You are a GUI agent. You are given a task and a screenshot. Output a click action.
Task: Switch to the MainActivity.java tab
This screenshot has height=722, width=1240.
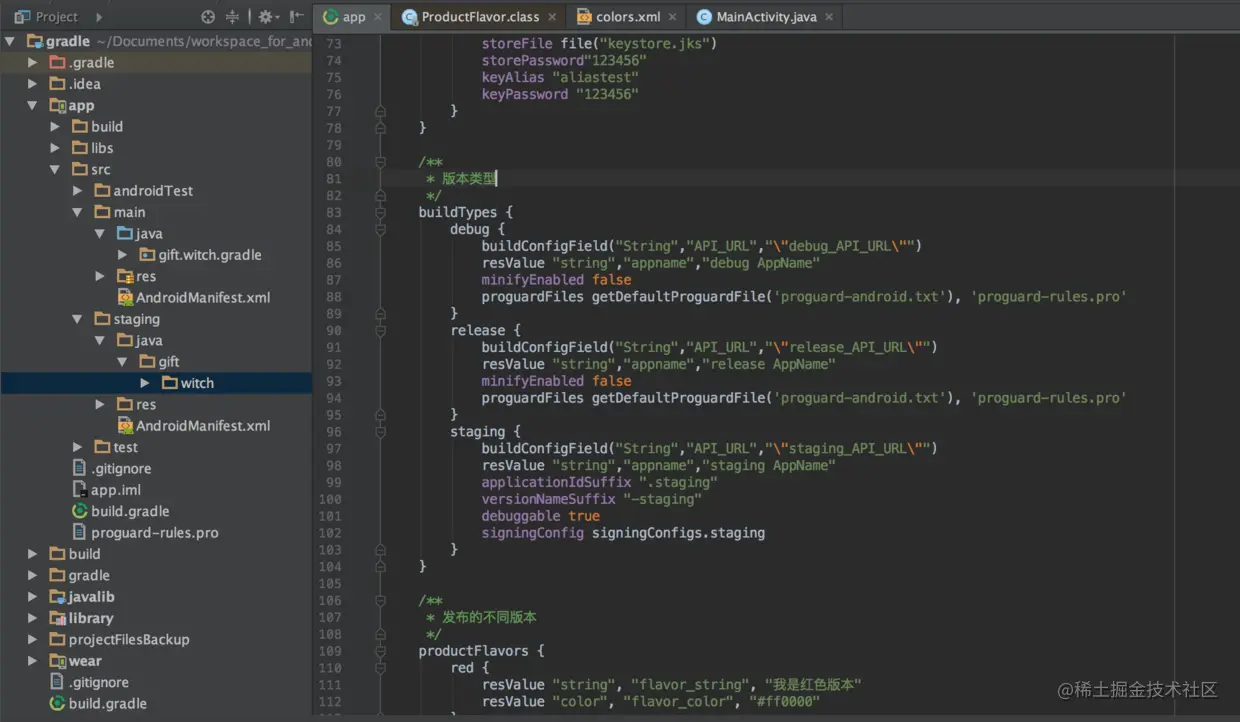tap(766, 17)
